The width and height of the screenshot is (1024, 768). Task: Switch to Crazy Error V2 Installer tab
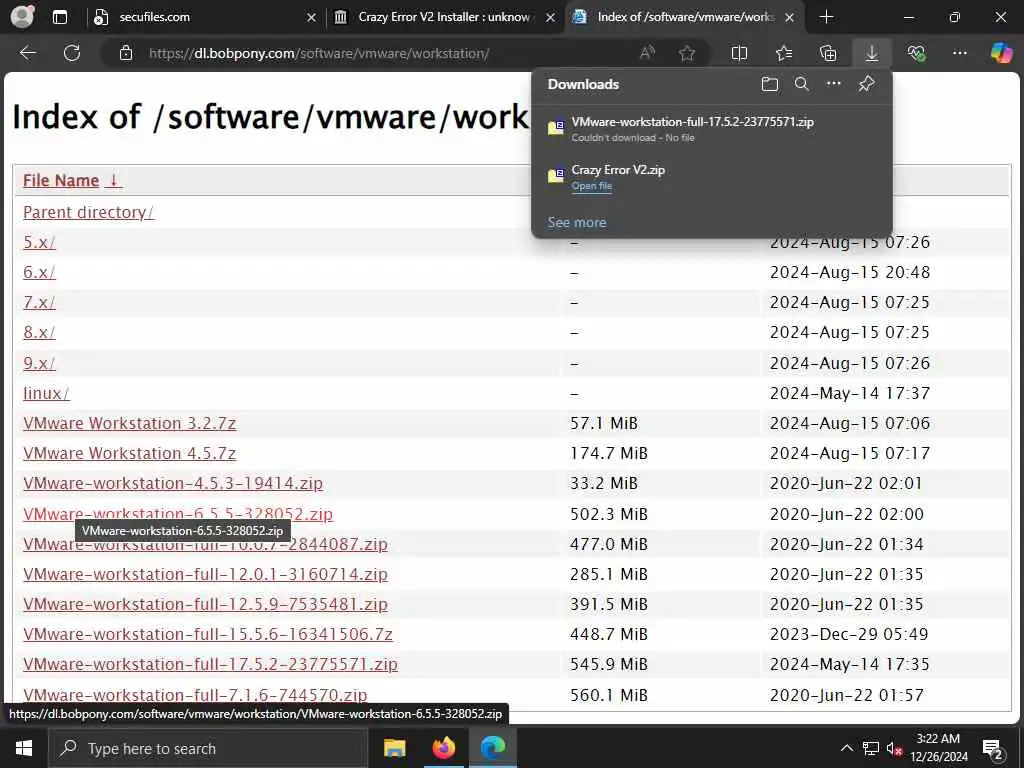(x=444, y=17)
